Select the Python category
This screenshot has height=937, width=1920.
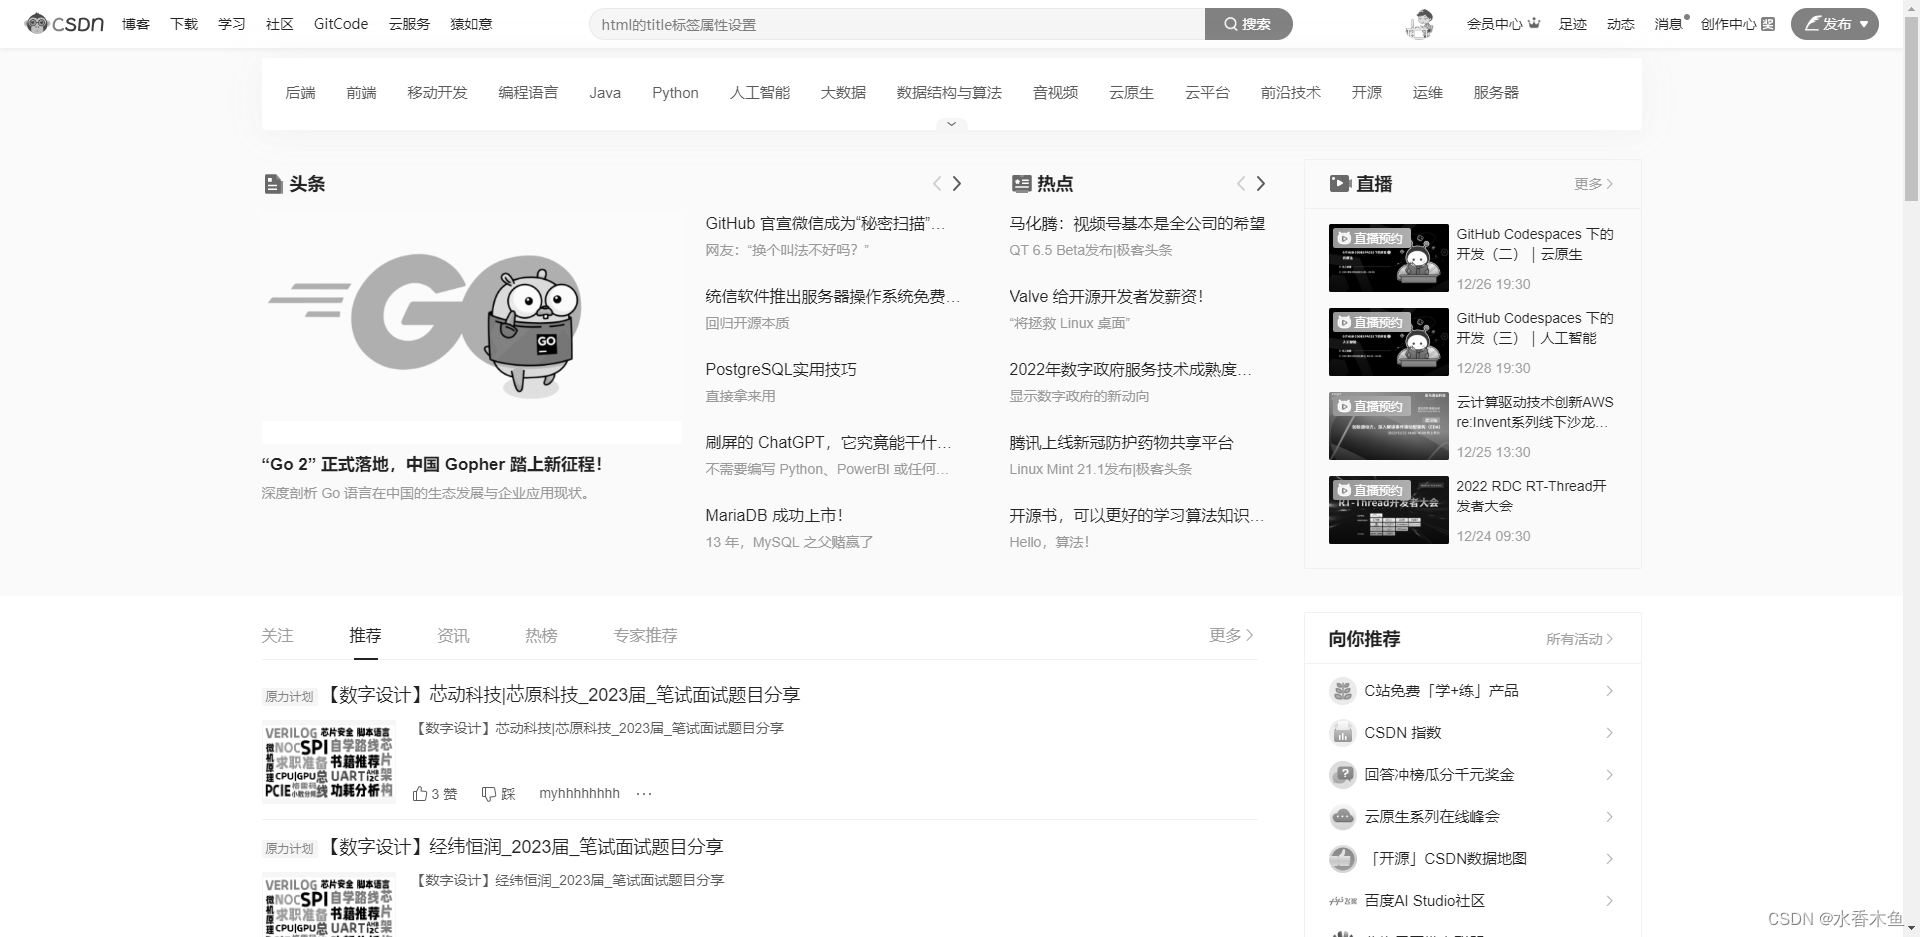pyautogui.click(x=675, y=93)
